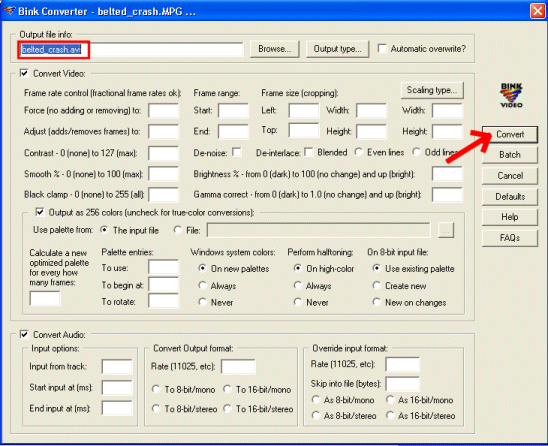Select Even lines de-interlace option
The width and height of the screenshot is (548, 446).
(358, 152)
